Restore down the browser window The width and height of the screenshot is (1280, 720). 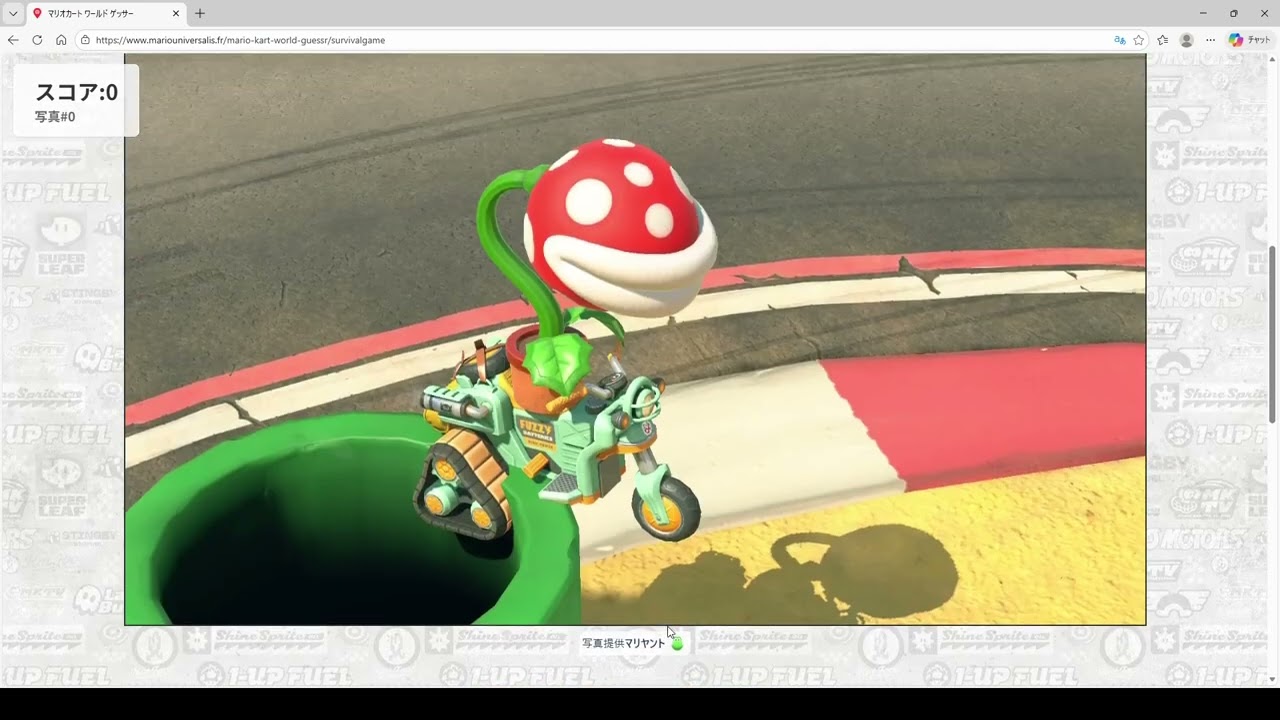point(1233,13)
